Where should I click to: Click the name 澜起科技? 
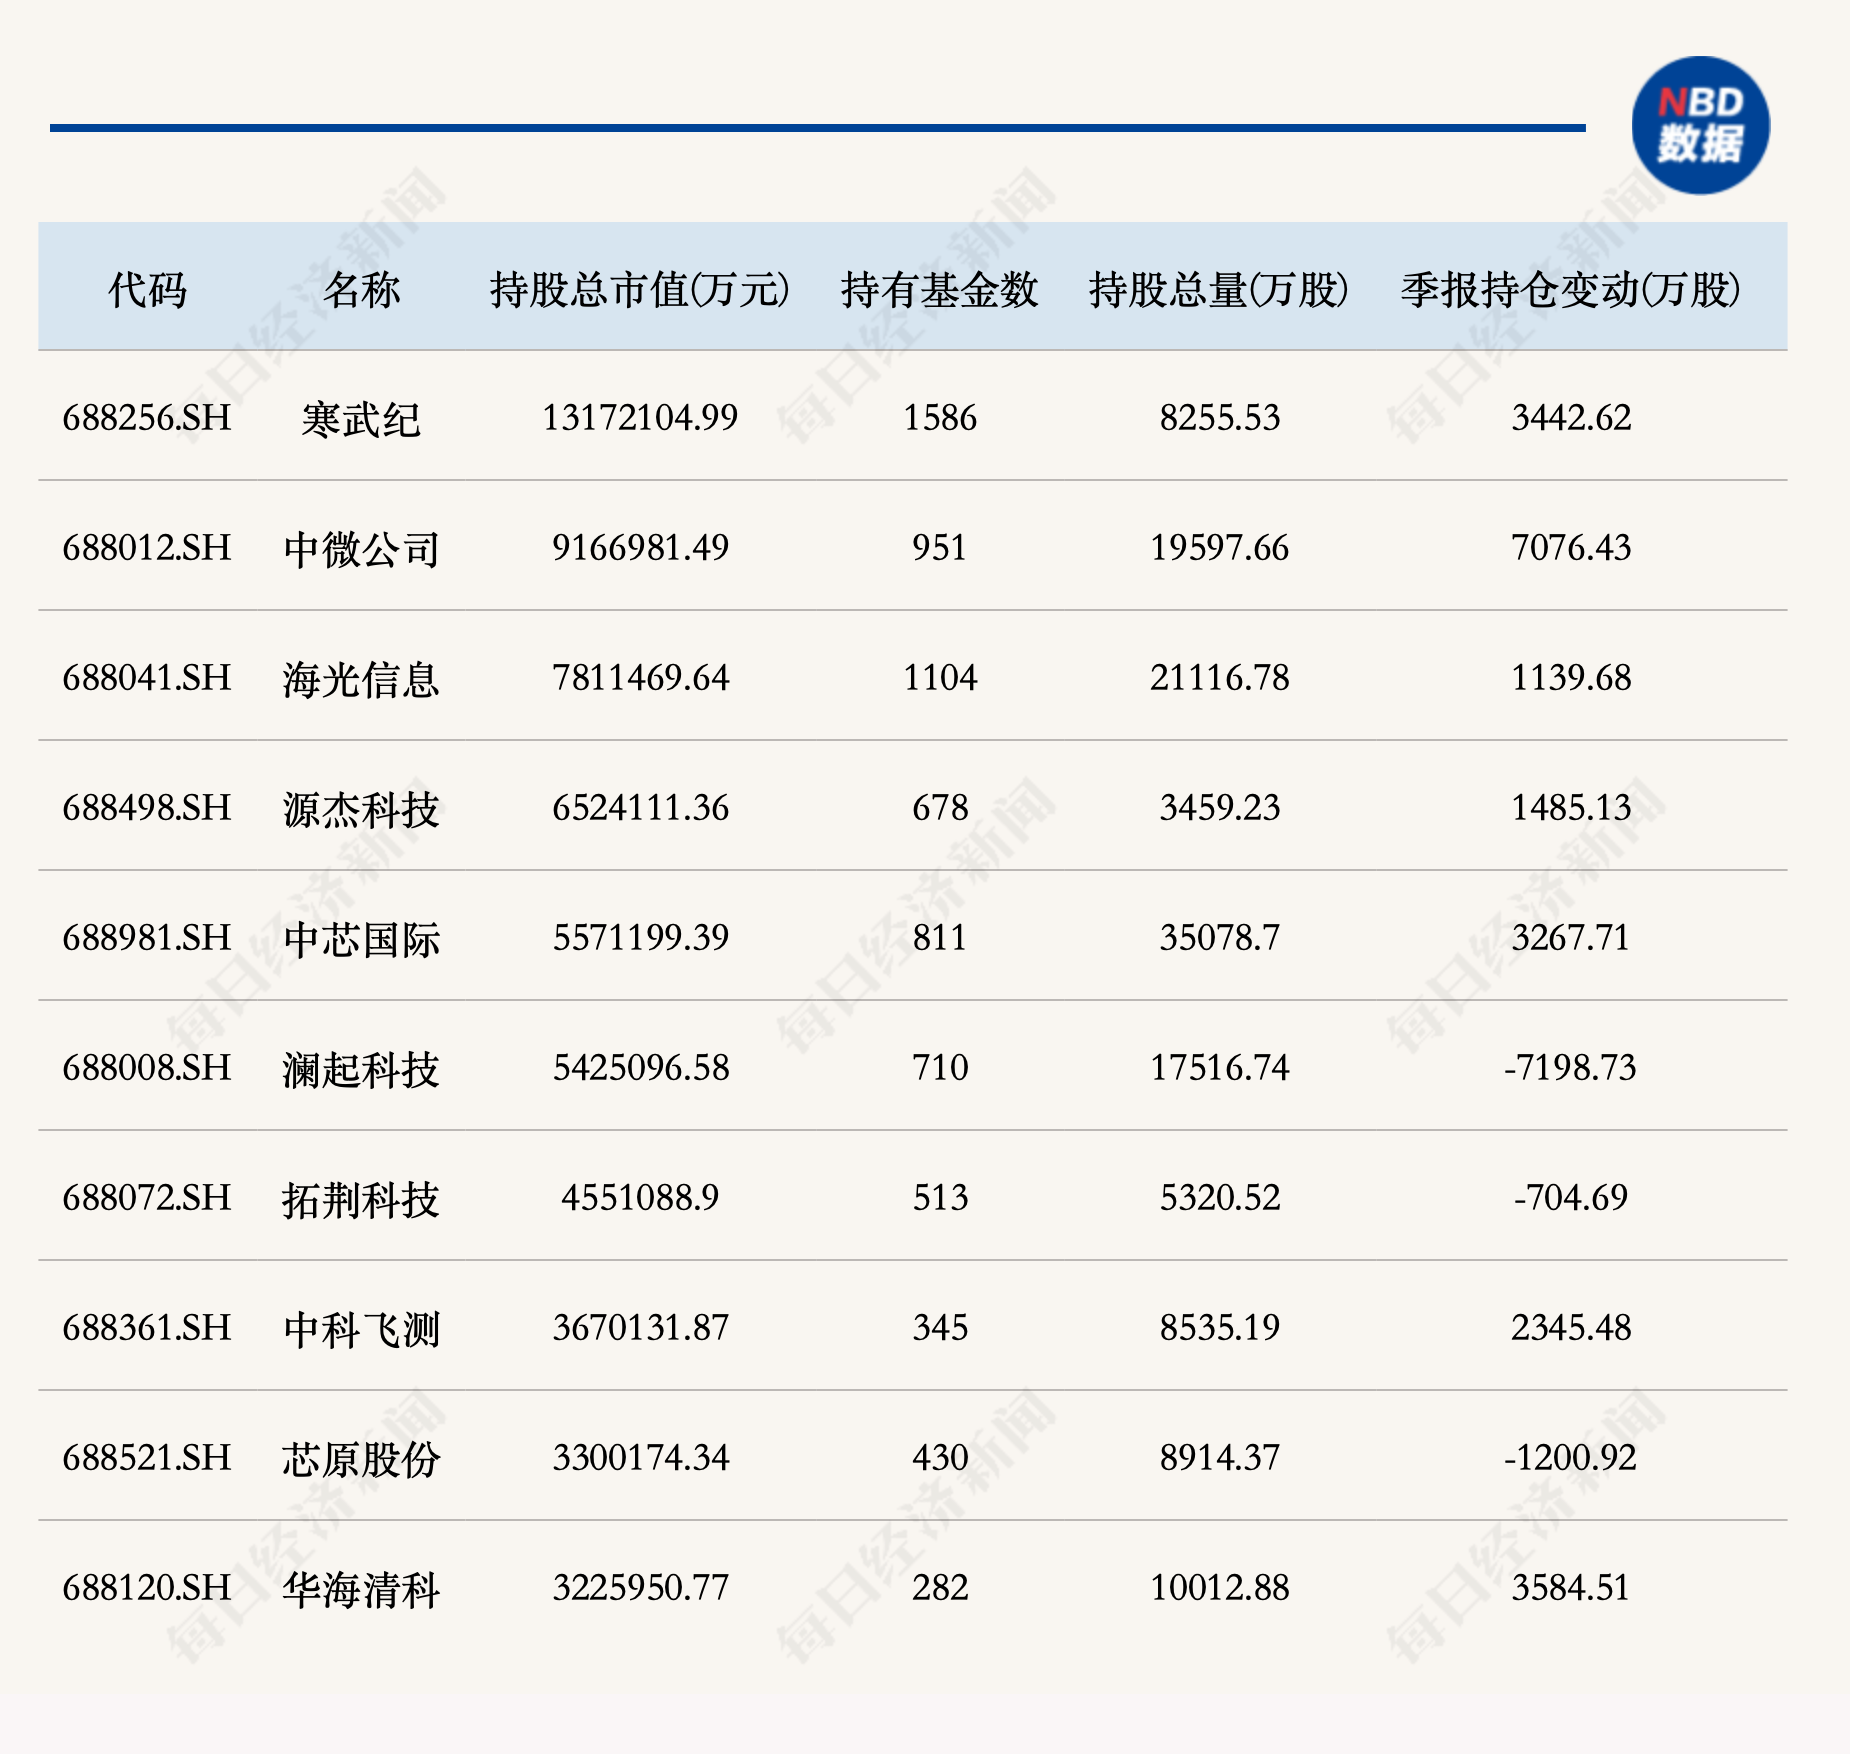click(361, 1069)
